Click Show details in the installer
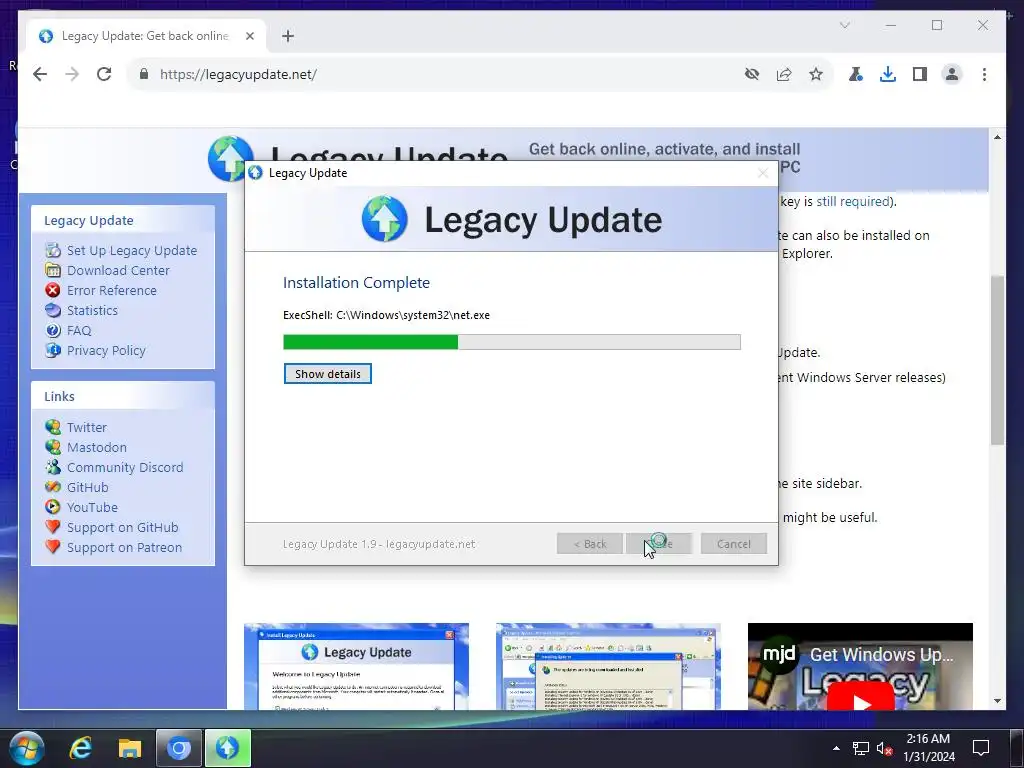Screen dimensions: 1024x768 [328, 374]
